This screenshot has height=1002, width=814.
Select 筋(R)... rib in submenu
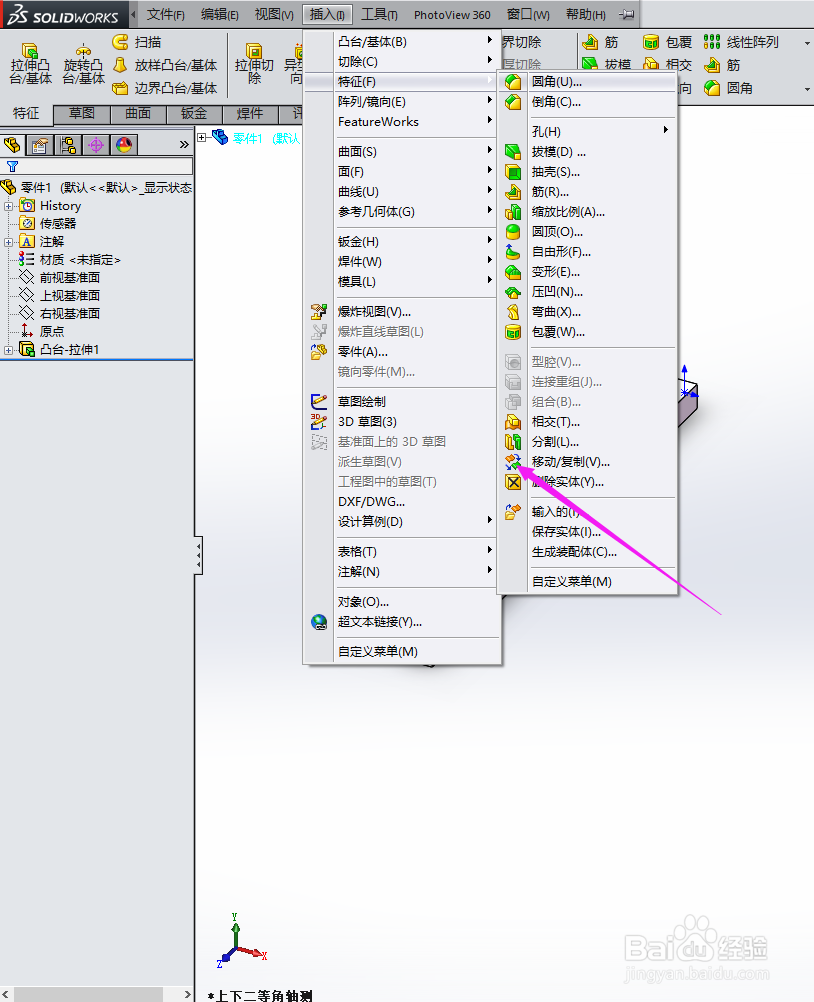(x=587, y=192)
